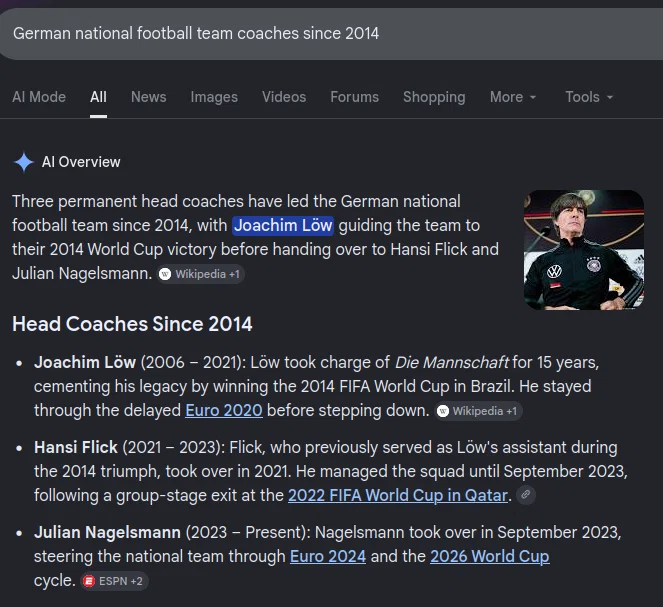Switch to AI Mode tab
663x607 pixels.
click(39, 97)
